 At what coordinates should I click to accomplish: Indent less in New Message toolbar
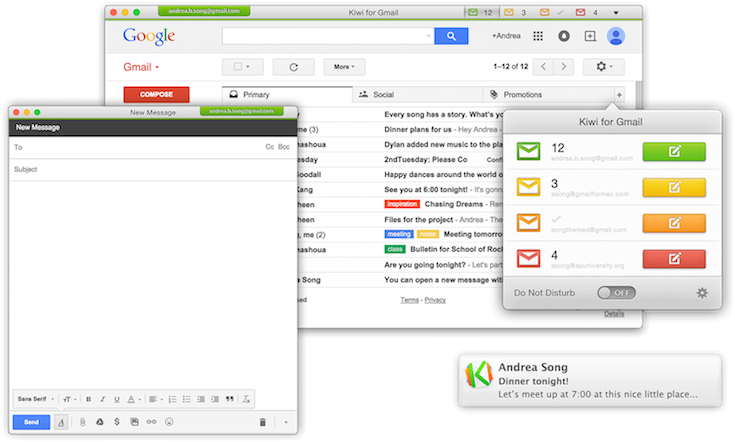pyautogui.click(x=201, y=399)
